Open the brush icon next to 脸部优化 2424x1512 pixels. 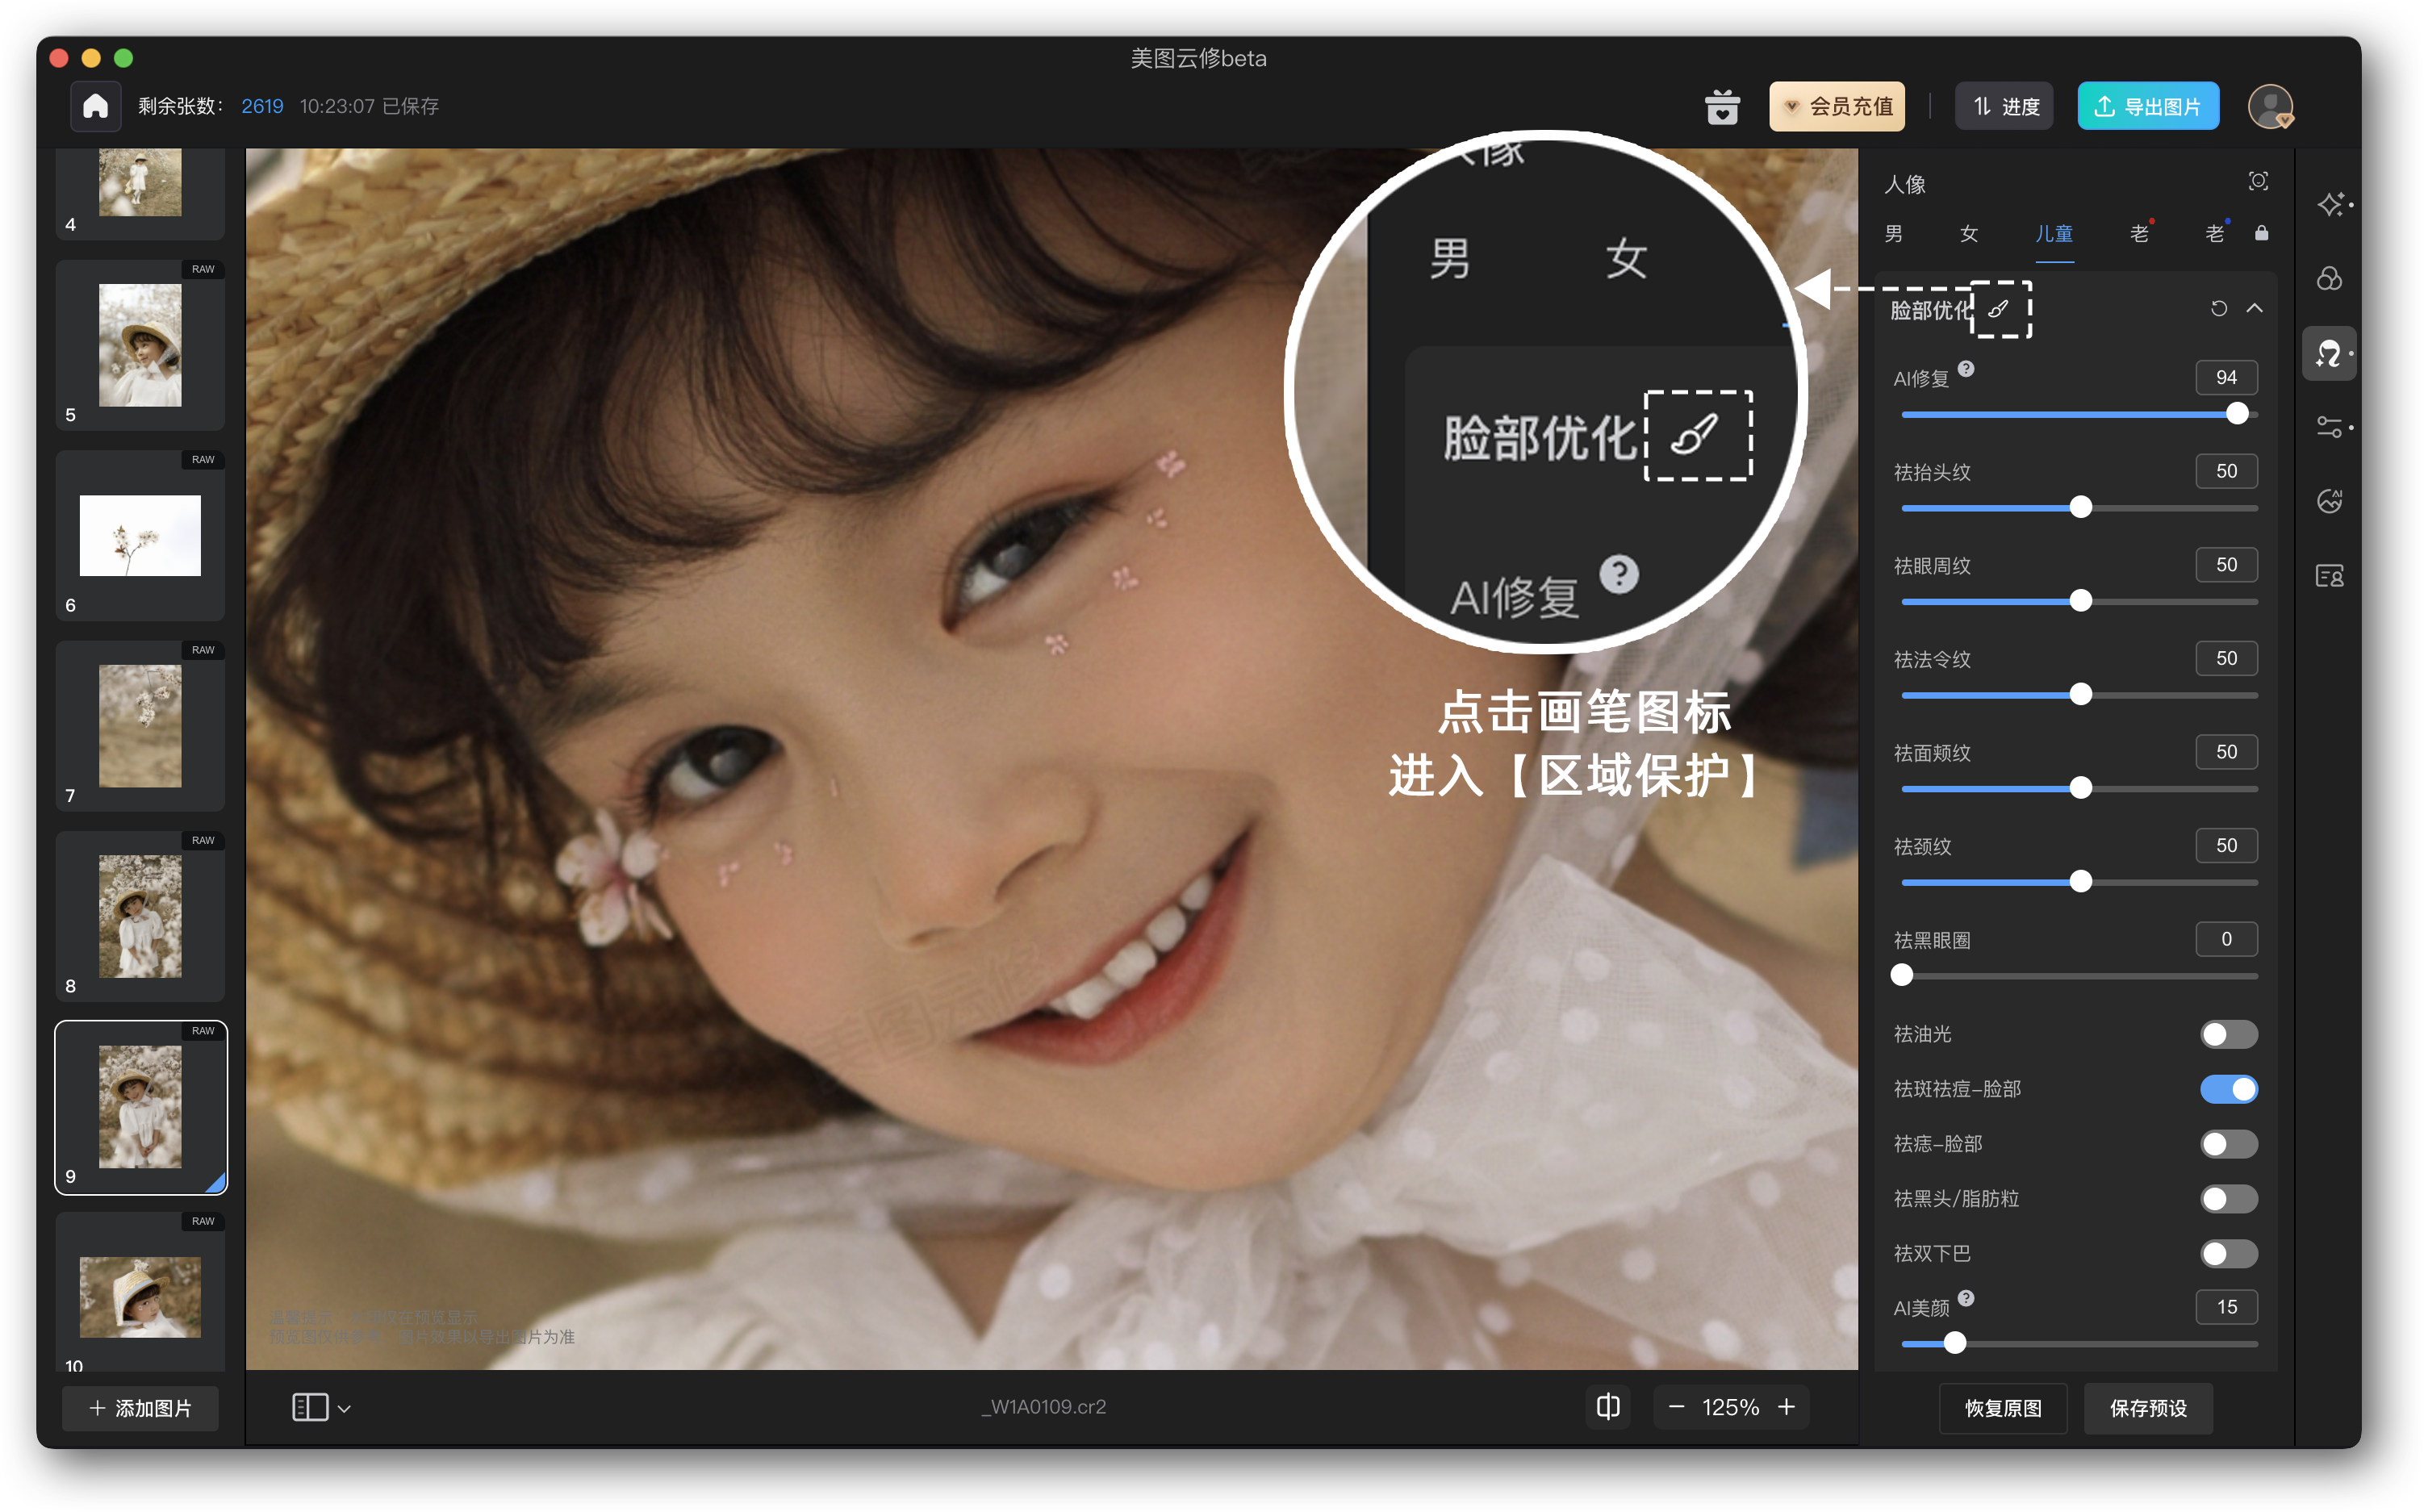1998,309
